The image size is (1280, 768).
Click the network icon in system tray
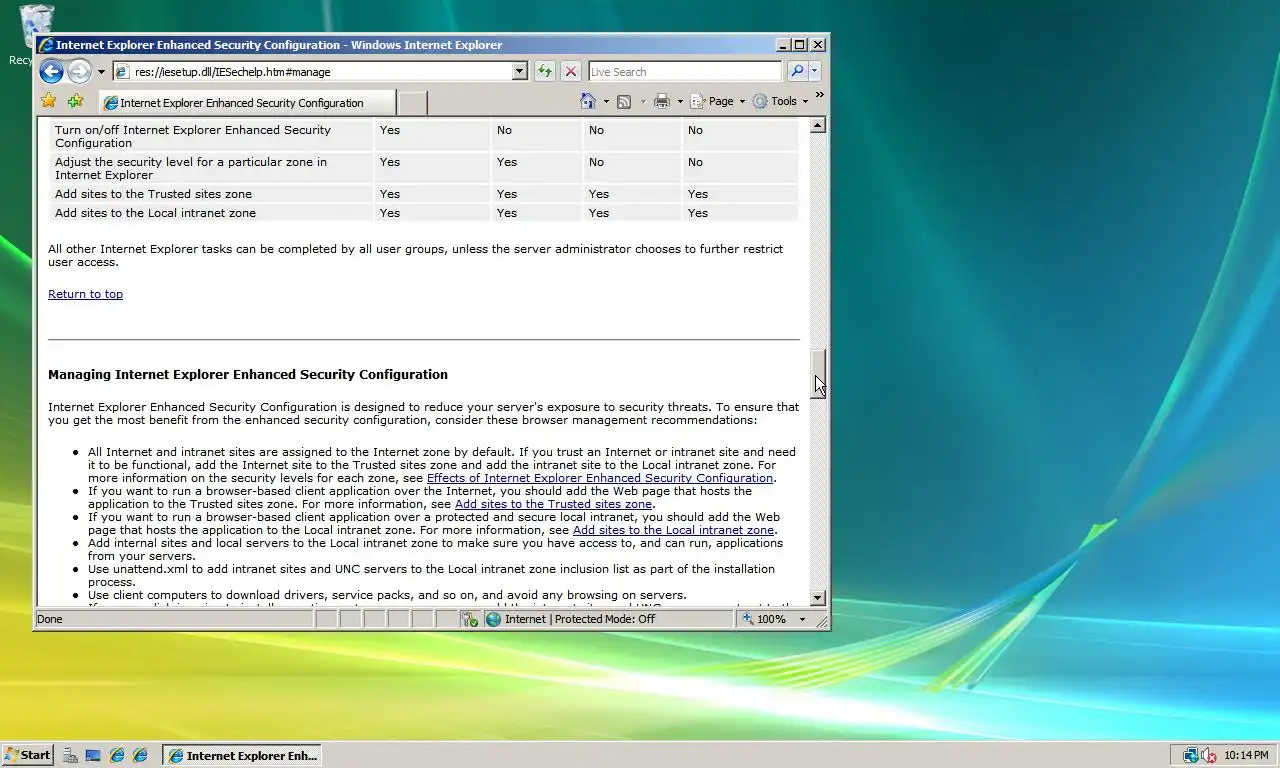(1190, 755)
